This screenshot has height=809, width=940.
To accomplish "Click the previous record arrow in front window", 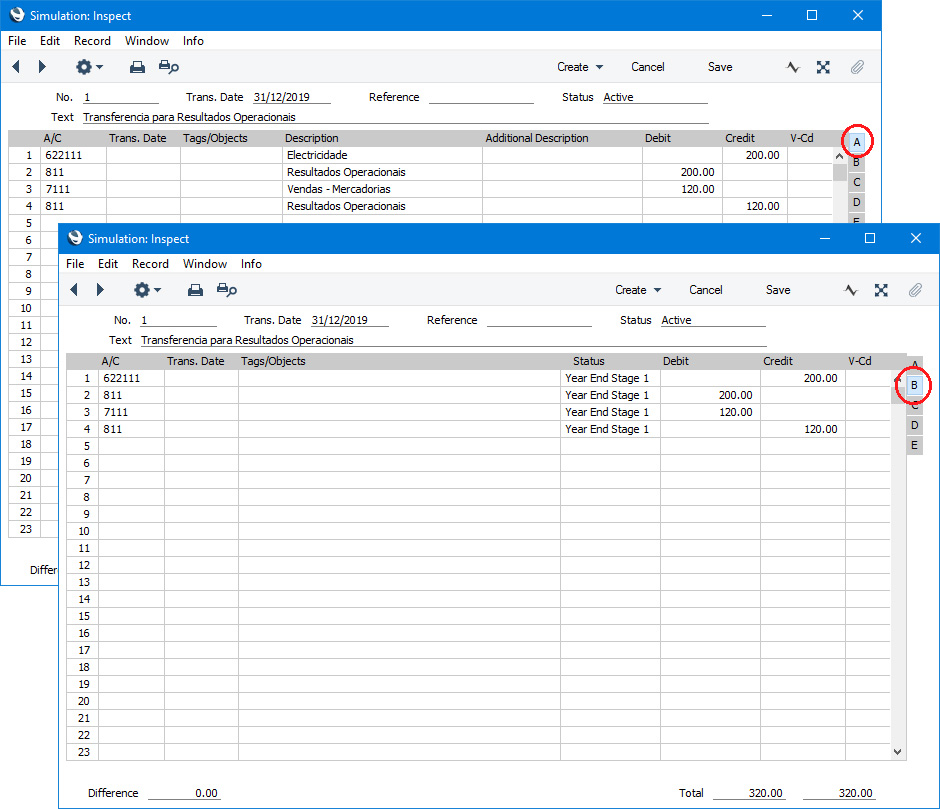I will tap(73, 290).
